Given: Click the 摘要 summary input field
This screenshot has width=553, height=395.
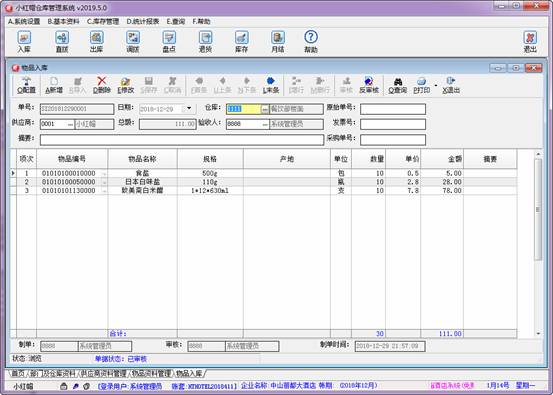Looking at the screenshot, I should [182, 140].
